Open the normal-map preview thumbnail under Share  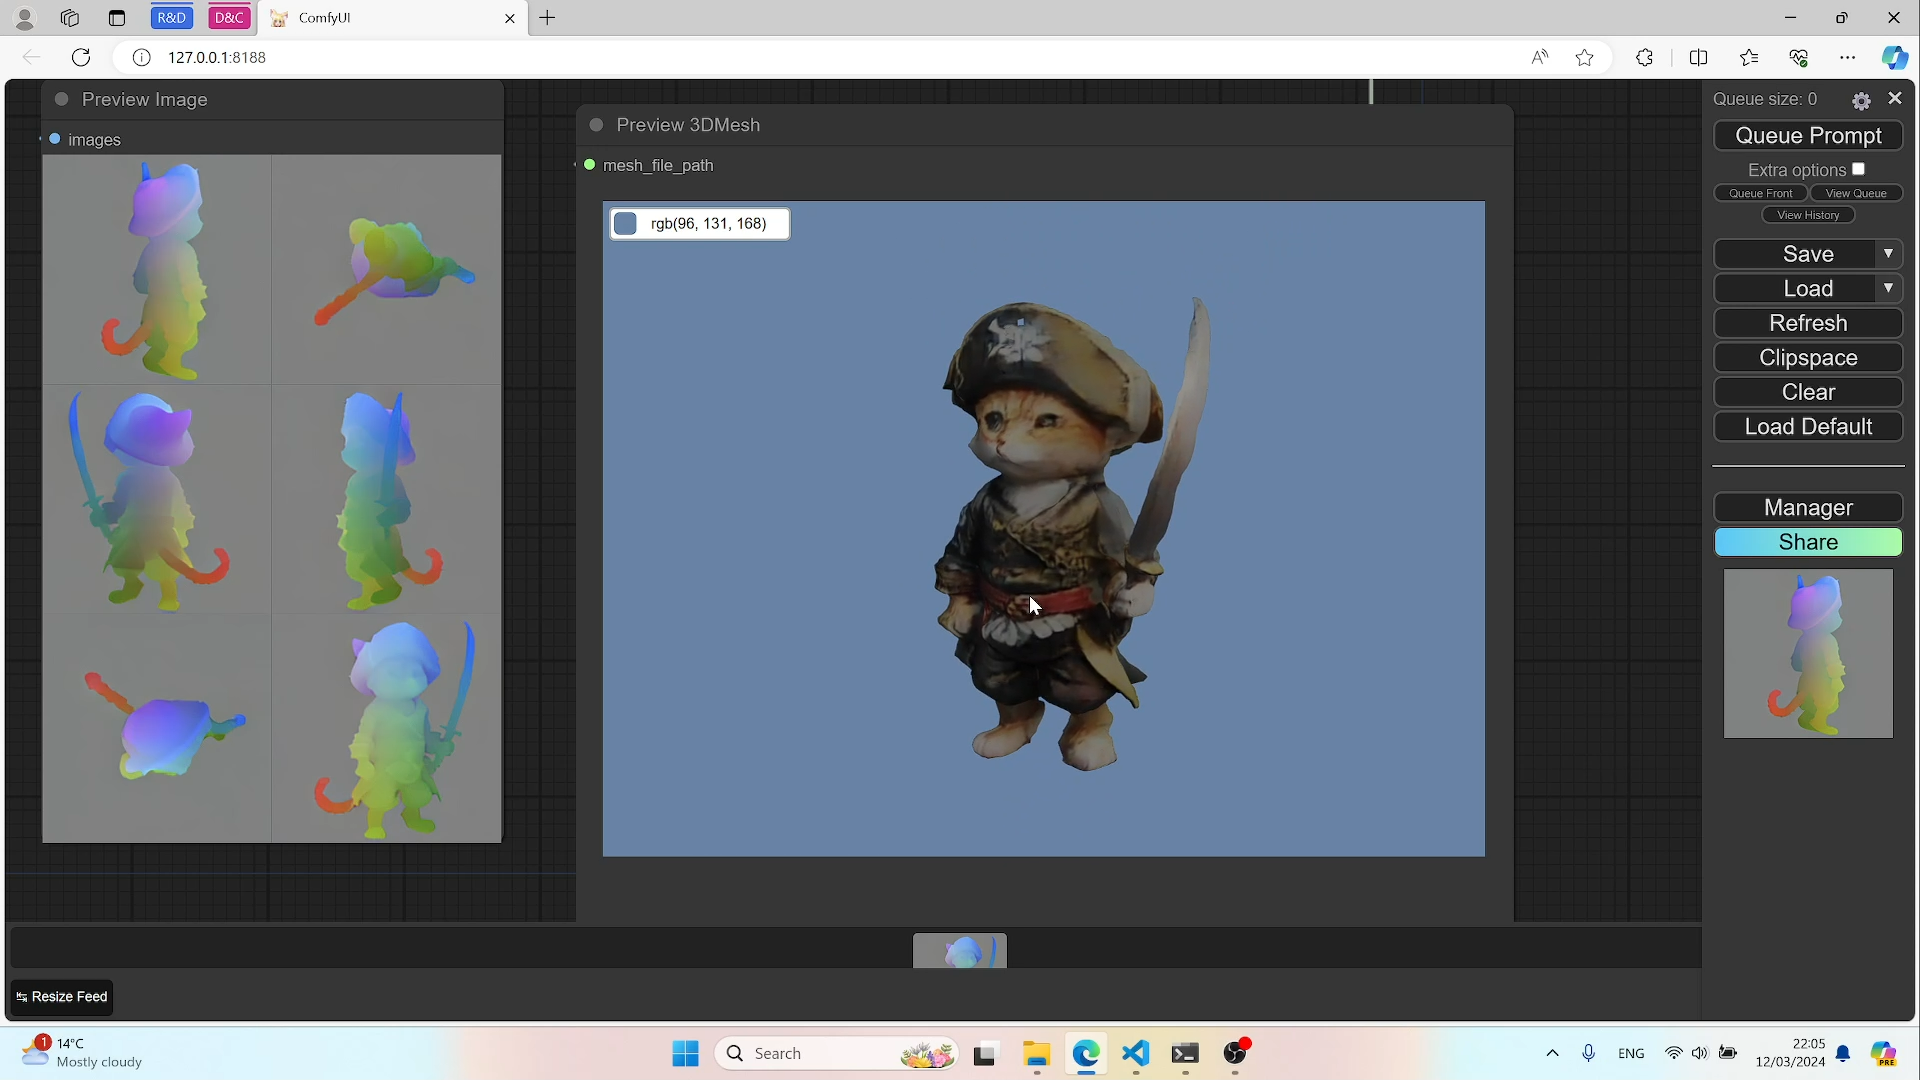pyautogui.click(x=1808, y=654)
